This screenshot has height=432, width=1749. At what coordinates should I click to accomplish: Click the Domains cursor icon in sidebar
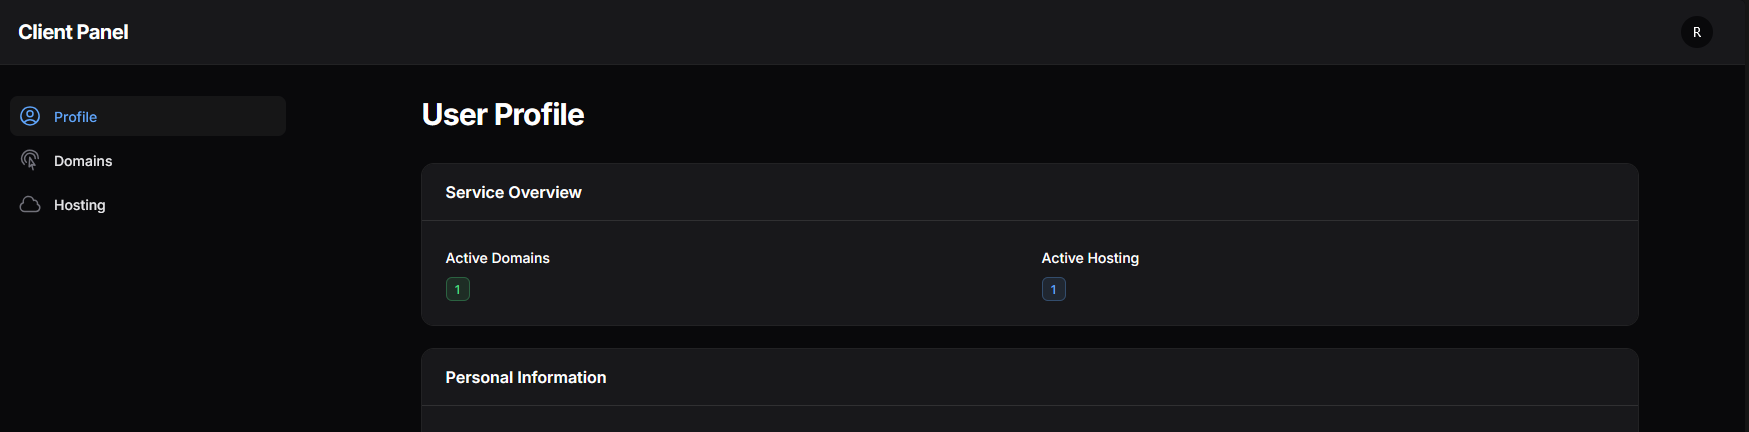click(30, 160)
